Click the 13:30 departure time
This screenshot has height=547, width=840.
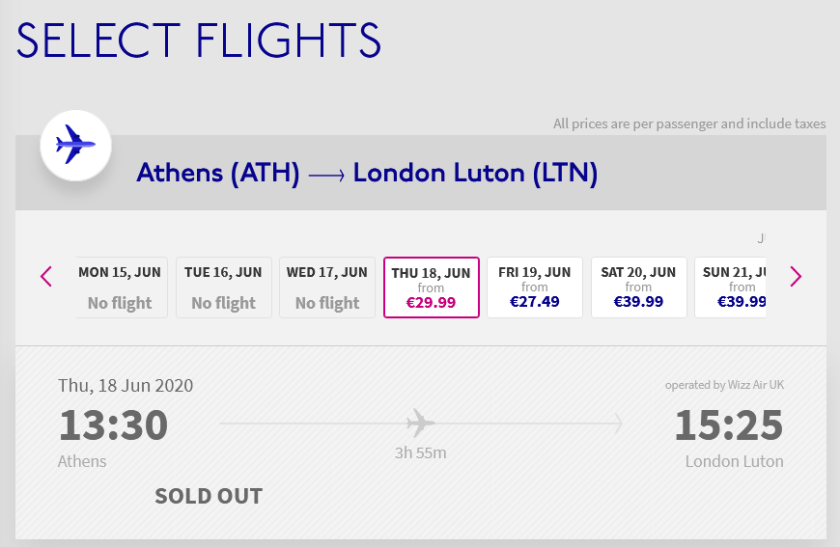point(113,426)
